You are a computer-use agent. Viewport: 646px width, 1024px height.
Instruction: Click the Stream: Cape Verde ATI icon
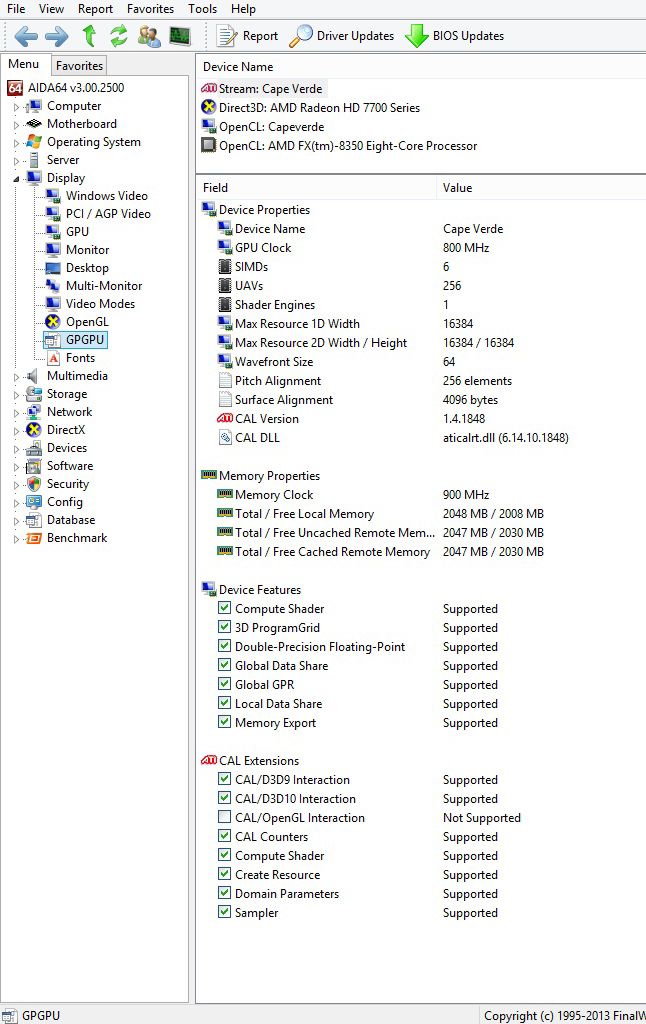point(209,88)
